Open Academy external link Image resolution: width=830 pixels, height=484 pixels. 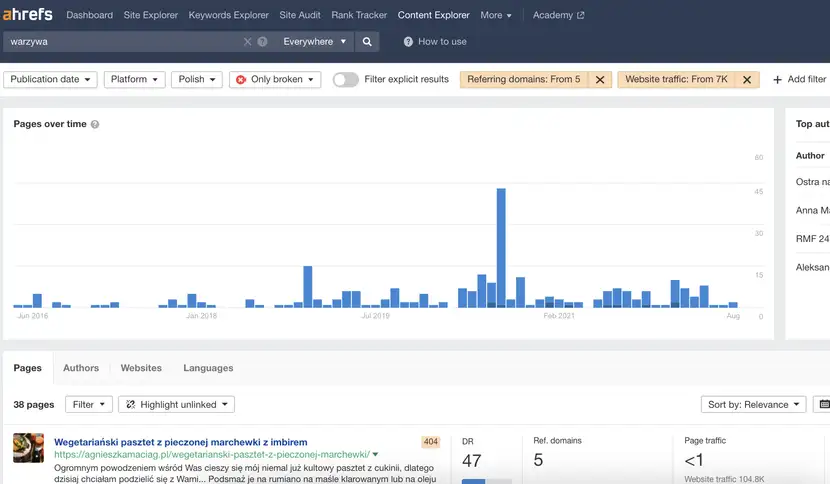(x=558, y=15)
